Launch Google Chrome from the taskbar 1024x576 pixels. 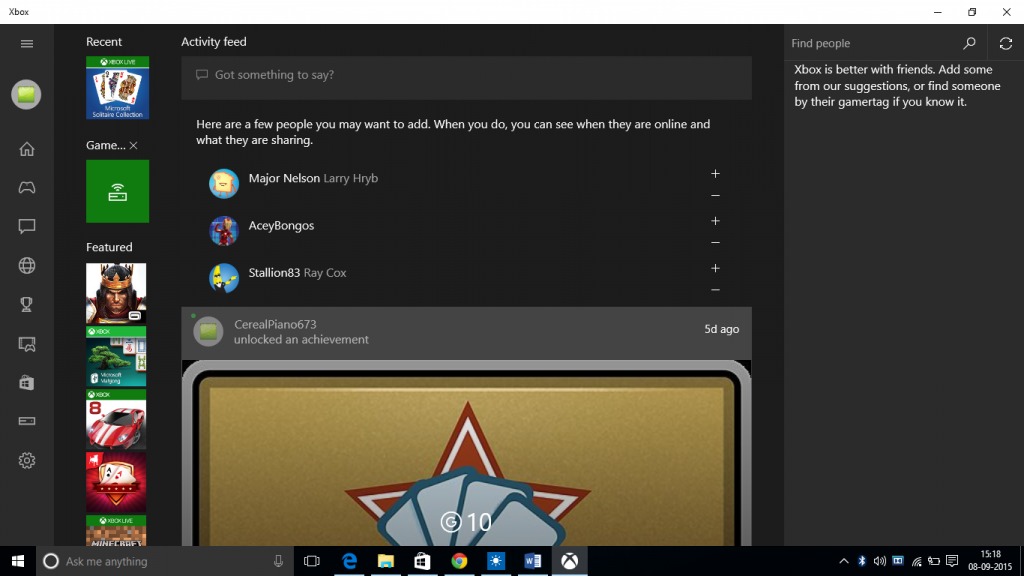tap(459, 561)
